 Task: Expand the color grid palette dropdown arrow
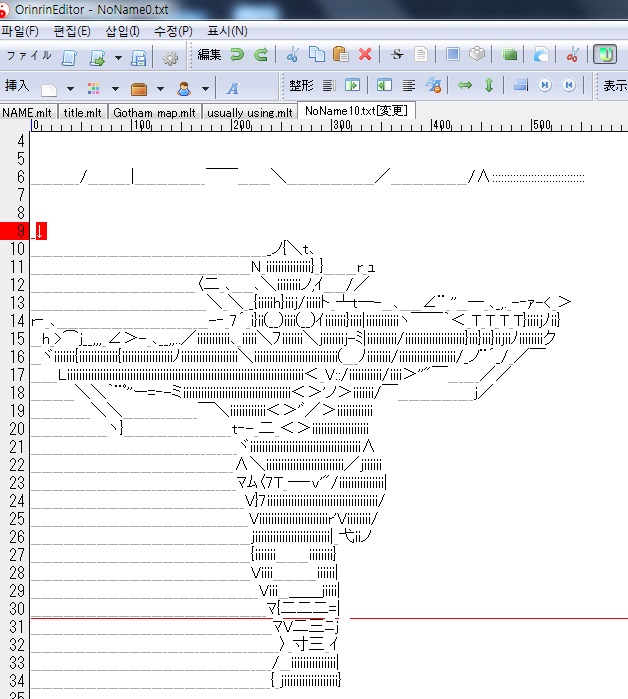(115, 87)
